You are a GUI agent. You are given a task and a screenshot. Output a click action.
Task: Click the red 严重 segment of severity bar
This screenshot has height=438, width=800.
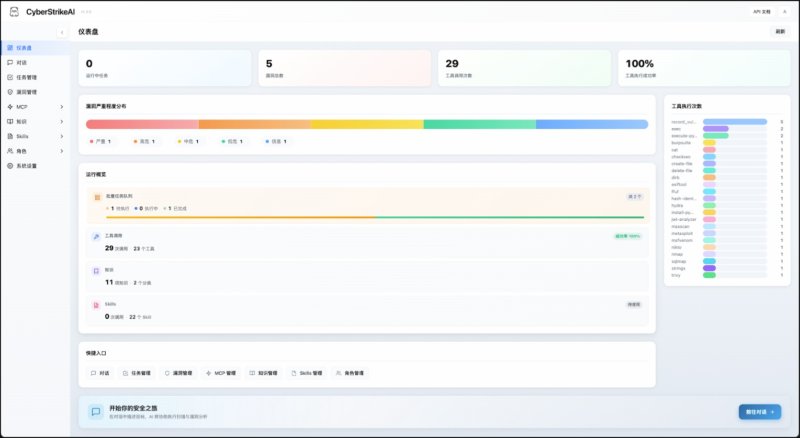click(x=142, y=124)
